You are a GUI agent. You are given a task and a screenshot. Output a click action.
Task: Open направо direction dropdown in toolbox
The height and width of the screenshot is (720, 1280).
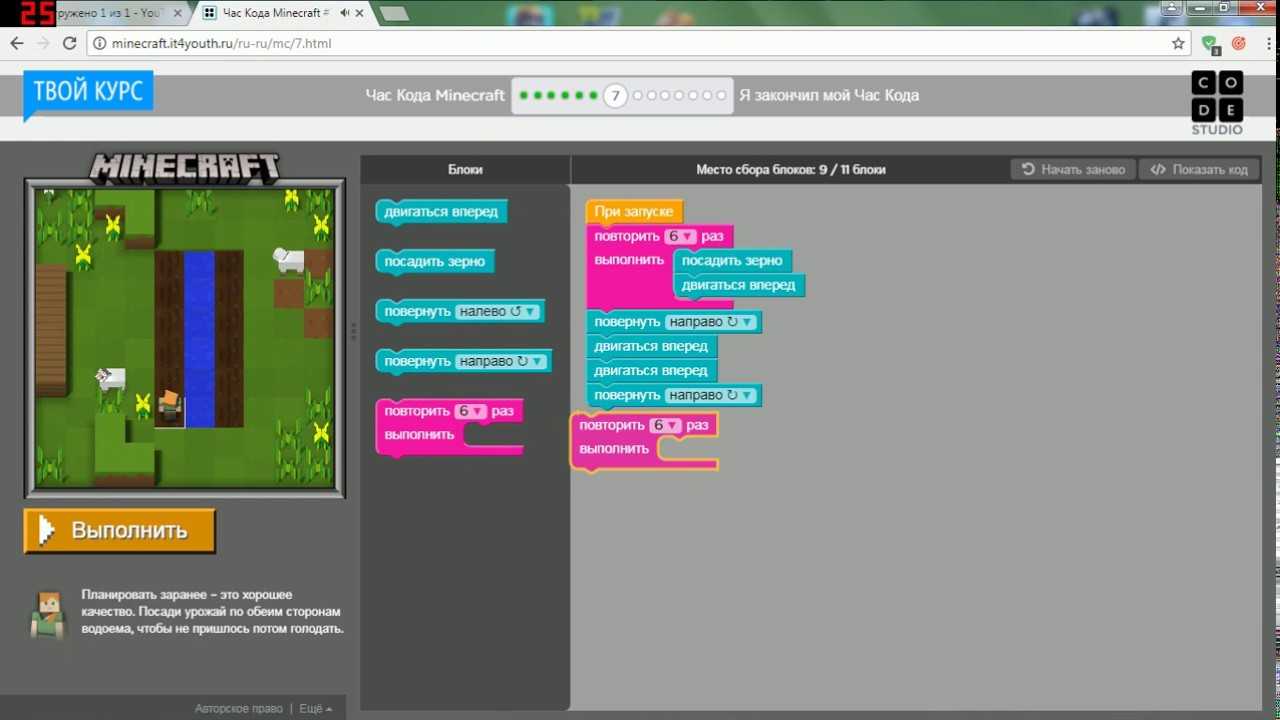click(x=502, y=361)
